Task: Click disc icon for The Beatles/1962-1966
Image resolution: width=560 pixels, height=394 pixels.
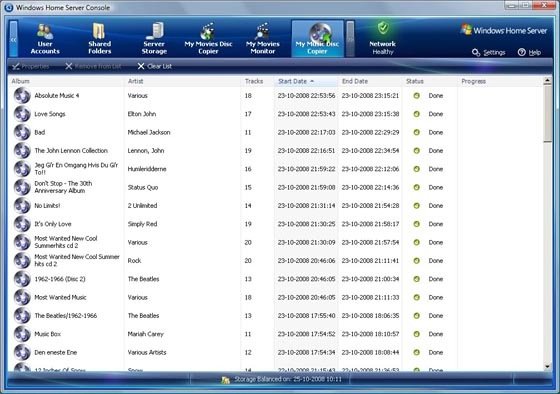Action: (x=22, y=316)
